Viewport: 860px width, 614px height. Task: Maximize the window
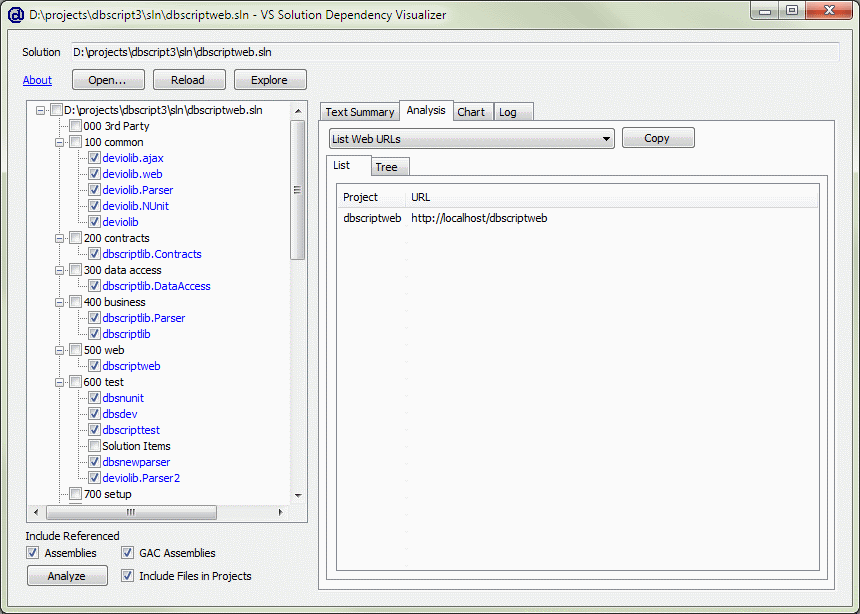click(x=792, y=11)
